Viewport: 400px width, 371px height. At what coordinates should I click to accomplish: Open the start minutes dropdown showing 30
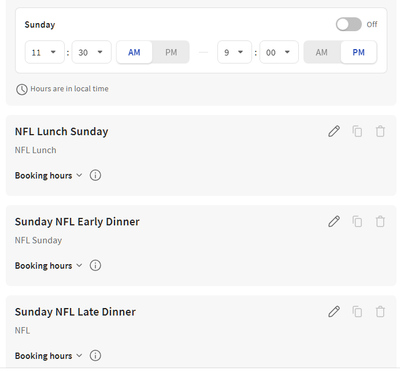(92, 52)
